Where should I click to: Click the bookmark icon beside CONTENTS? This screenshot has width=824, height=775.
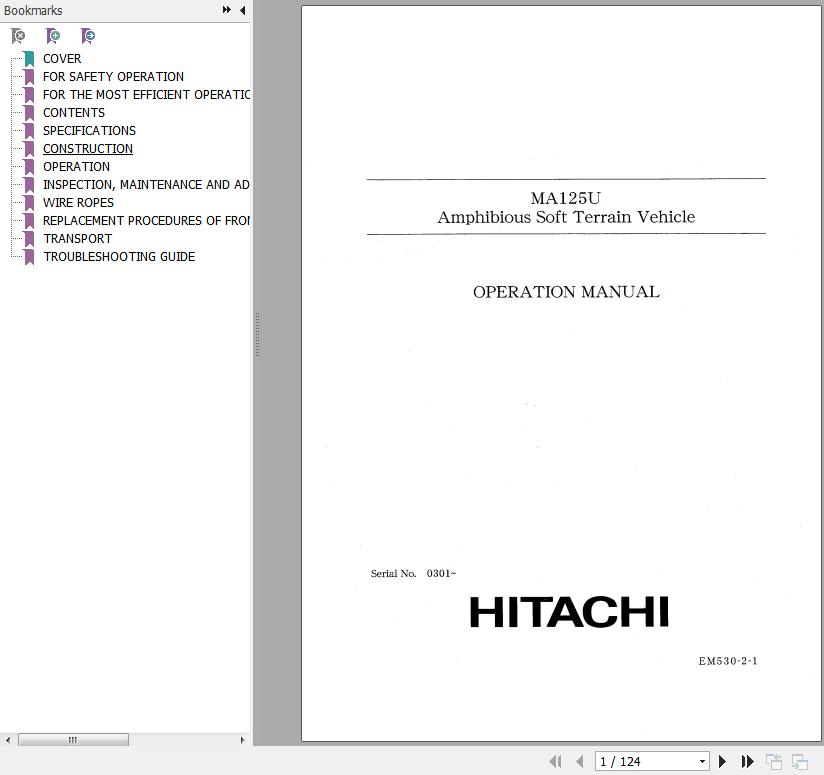coord(29,113)
